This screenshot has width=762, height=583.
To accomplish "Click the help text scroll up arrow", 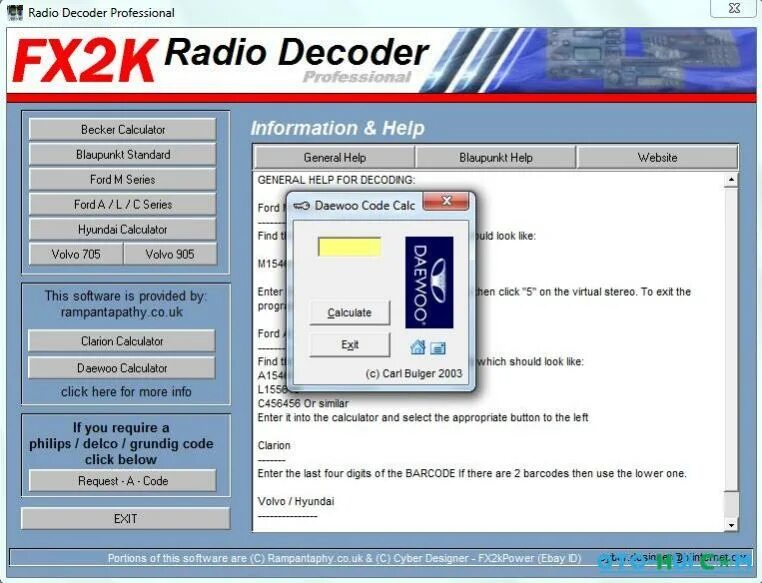I will click(x=731, y=180).
